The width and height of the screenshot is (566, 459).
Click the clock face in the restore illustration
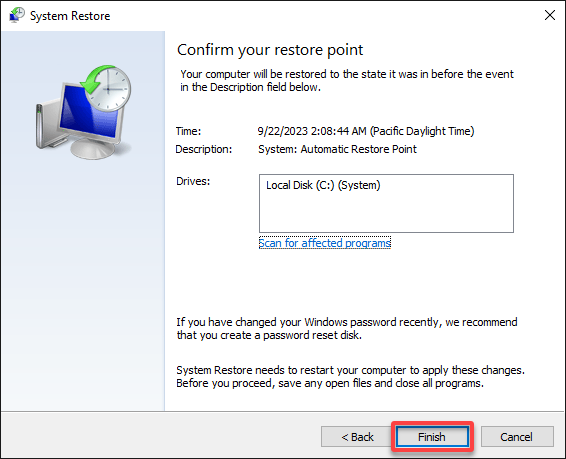click(x=109, y=89)
